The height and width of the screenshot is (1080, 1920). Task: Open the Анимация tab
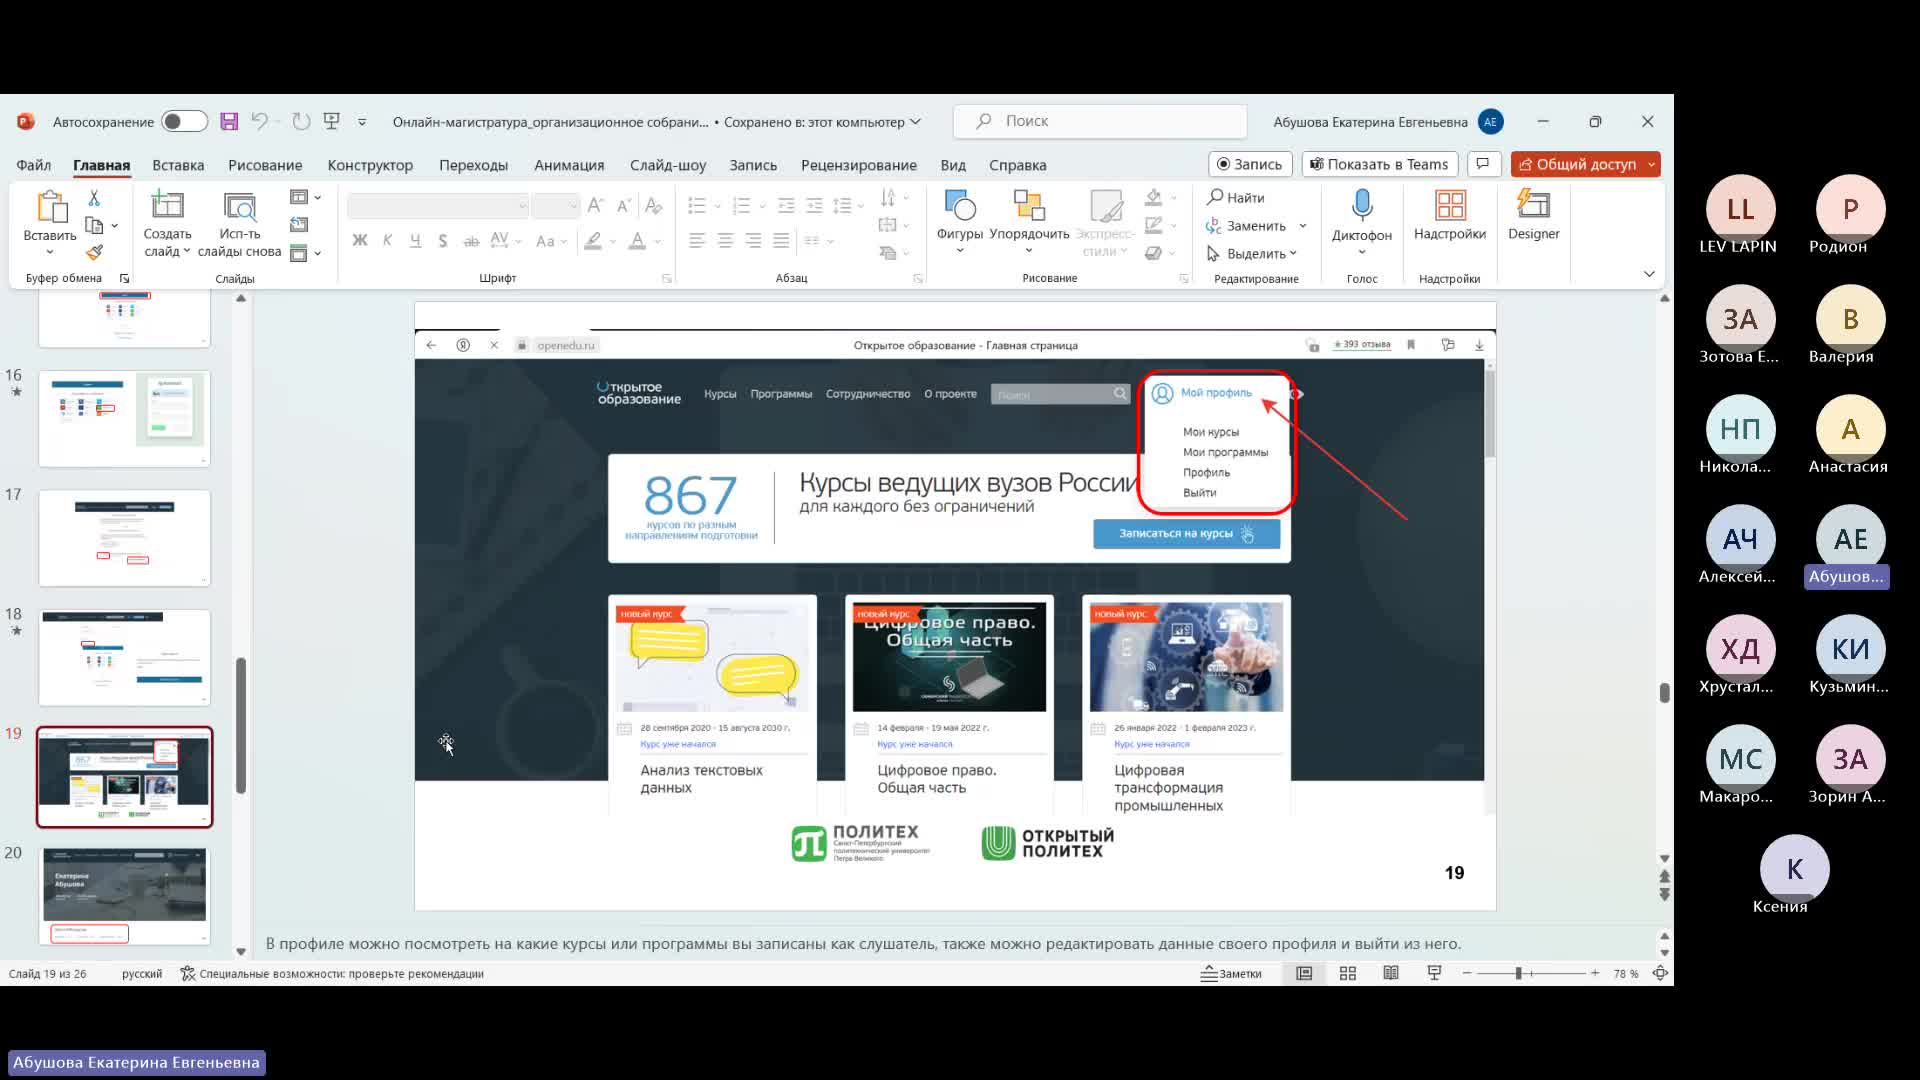point(569,165)
